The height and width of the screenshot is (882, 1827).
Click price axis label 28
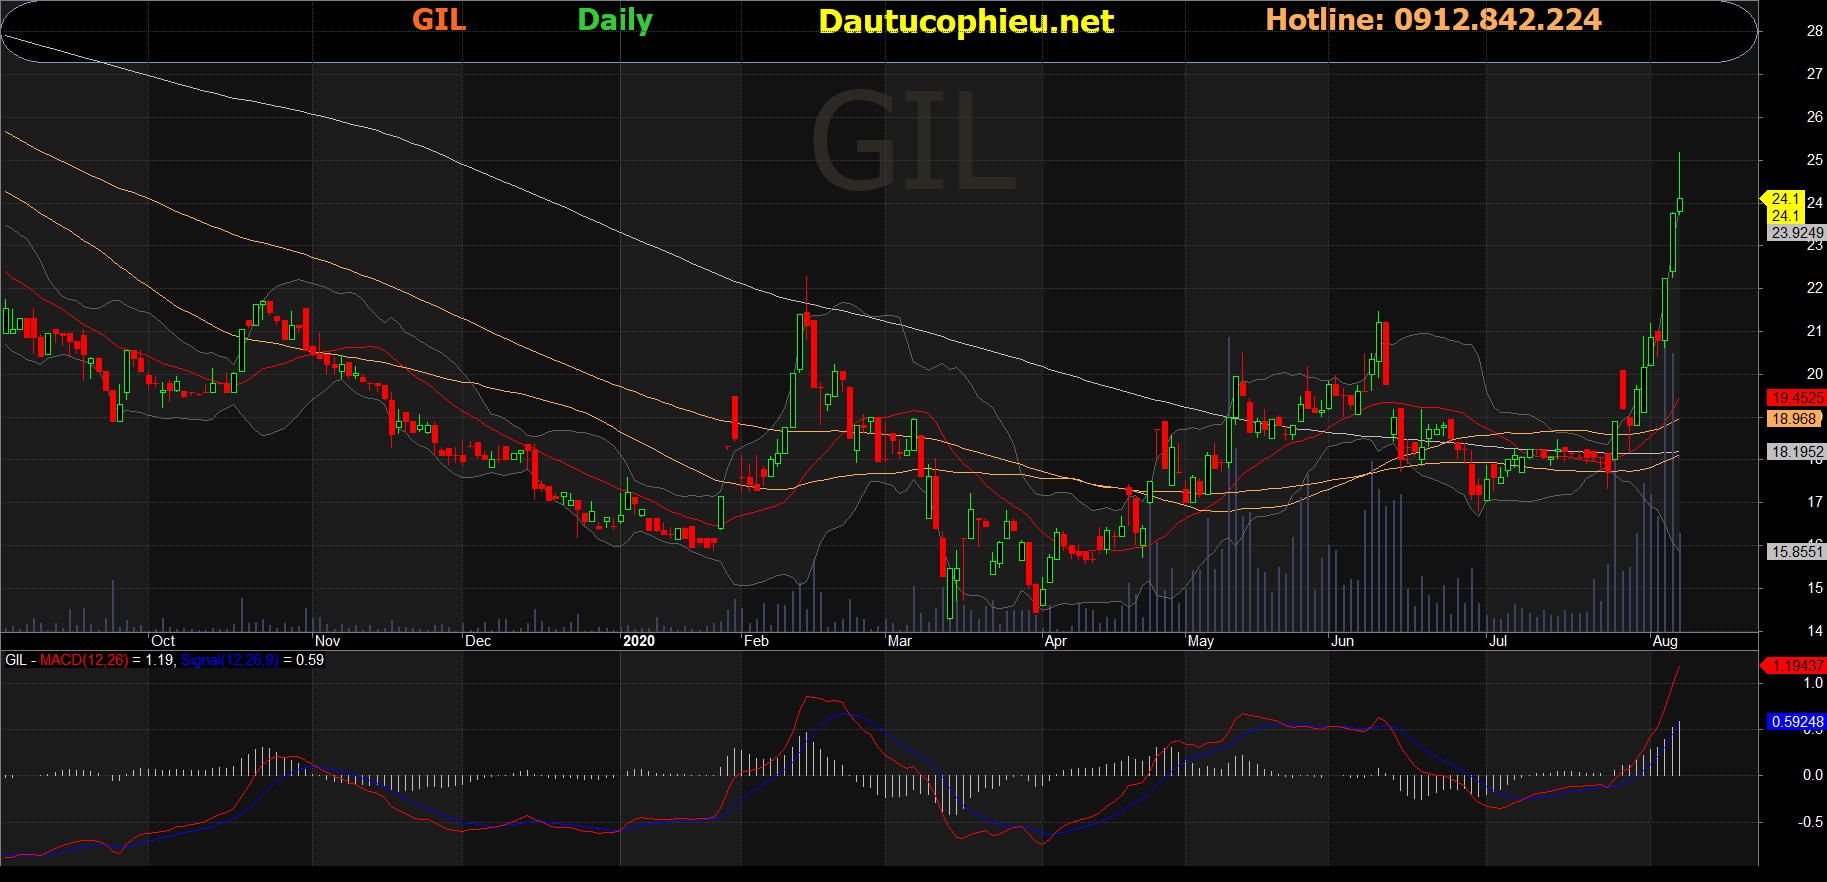coord(1815,31)
